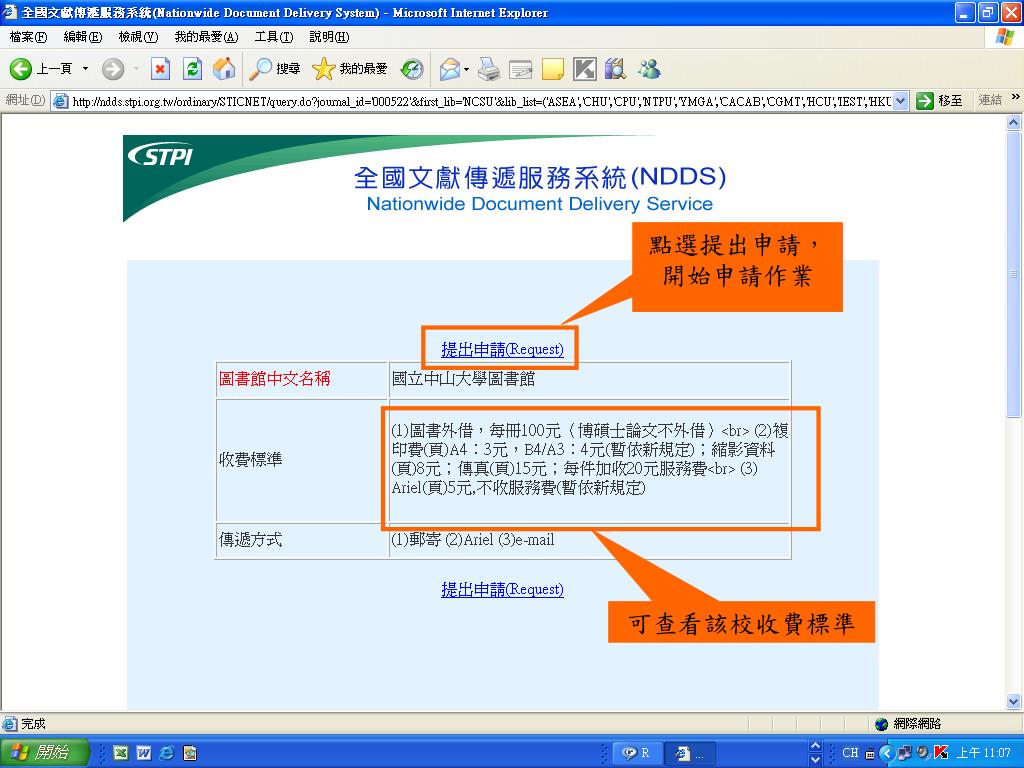Image resolution: width=1024 pixels, height=768 pixels.
Task: Click the bottom 提出申請(Request) link
Action: pyautogui.click(x=502, y=590)
